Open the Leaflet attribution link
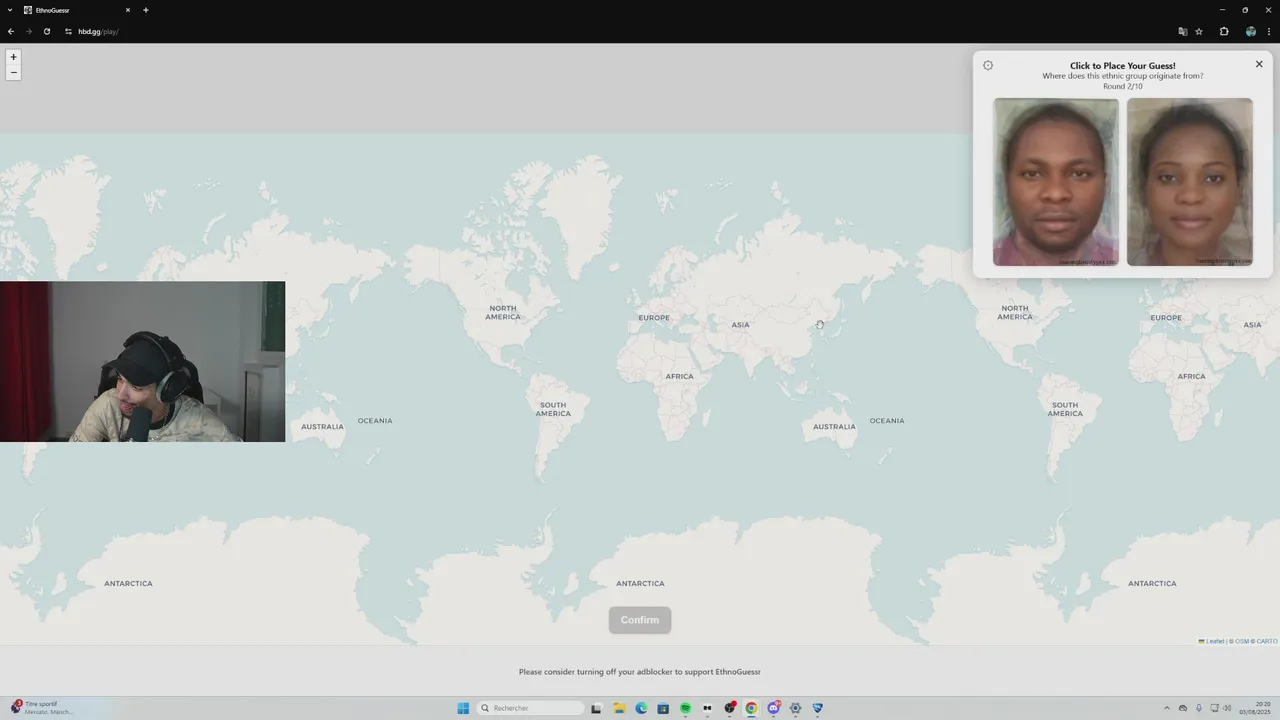Image resolution: width=1280 pixels, height=720 pixels. pyautogui.click(x=1211, y=641)
